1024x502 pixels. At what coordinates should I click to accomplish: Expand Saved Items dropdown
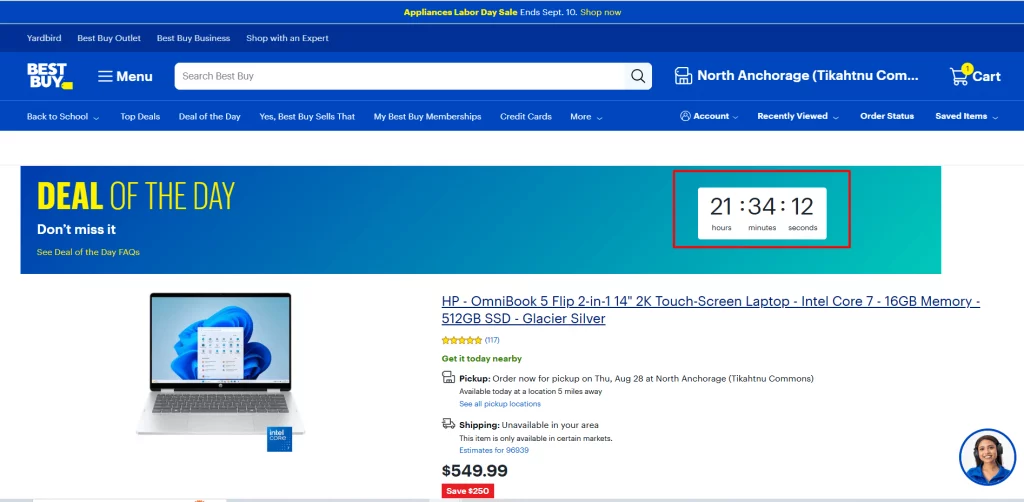pyautogui.click(x=967, y=116)
